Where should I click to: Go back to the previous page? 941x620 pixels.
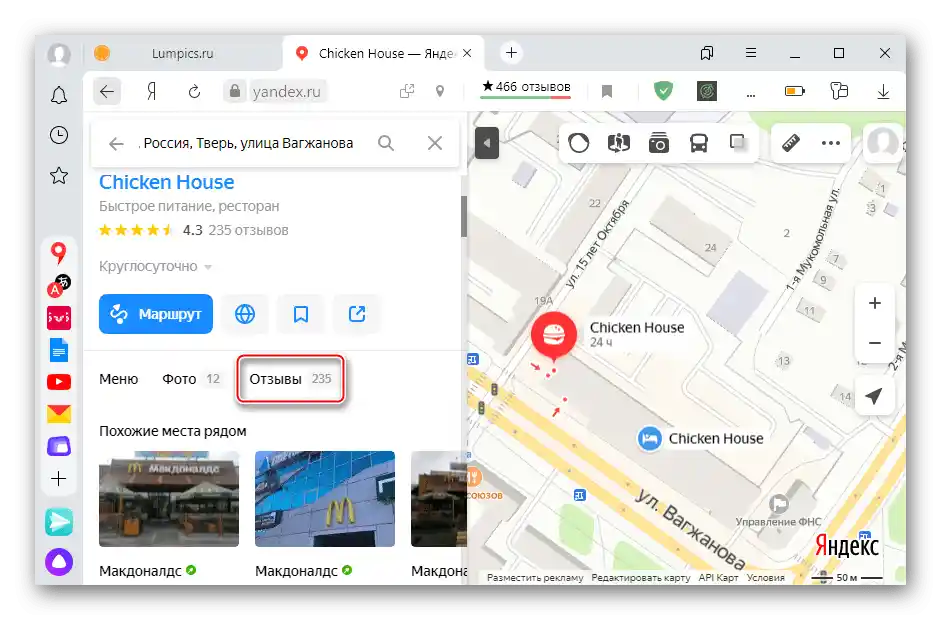point(107,91)
